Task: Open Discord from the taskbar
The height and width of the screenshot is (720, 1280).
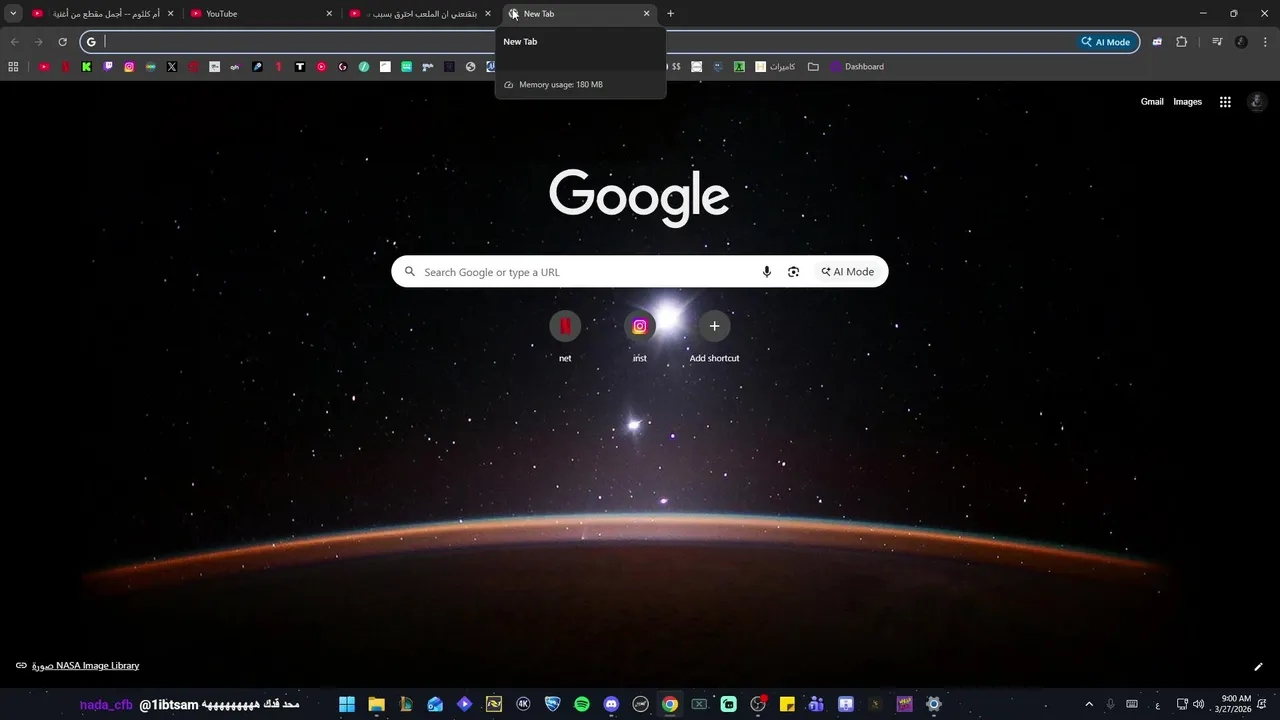Action: coord(611,704)
